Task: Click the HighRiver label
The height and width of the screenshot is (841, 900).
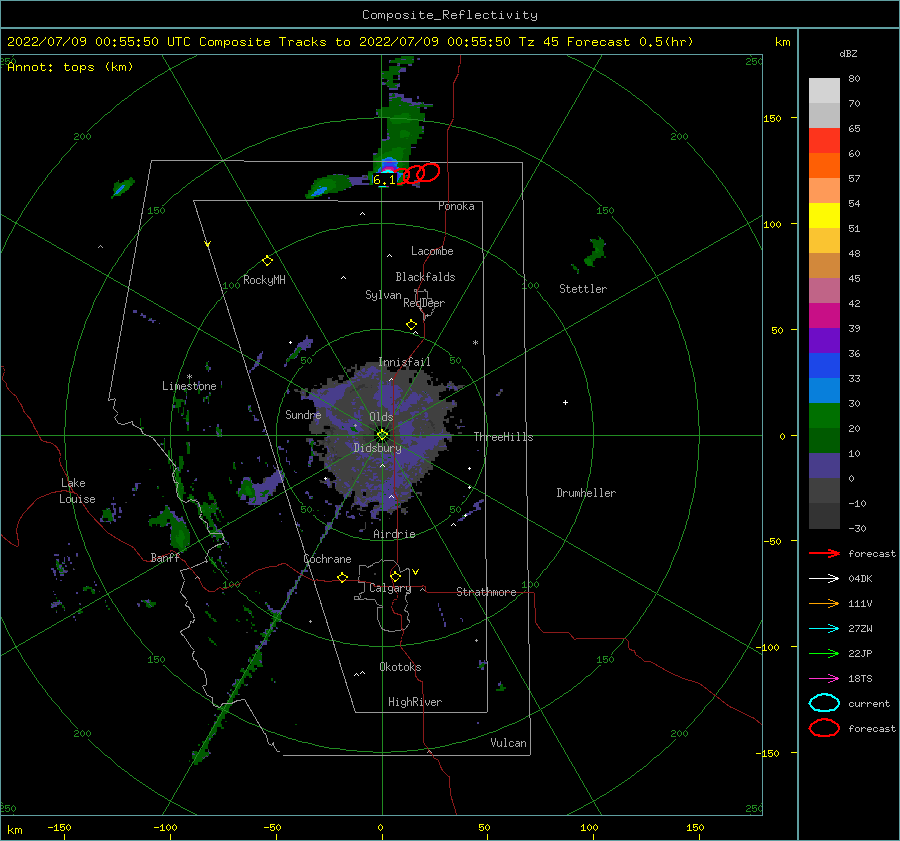Action: coord(415,702)
